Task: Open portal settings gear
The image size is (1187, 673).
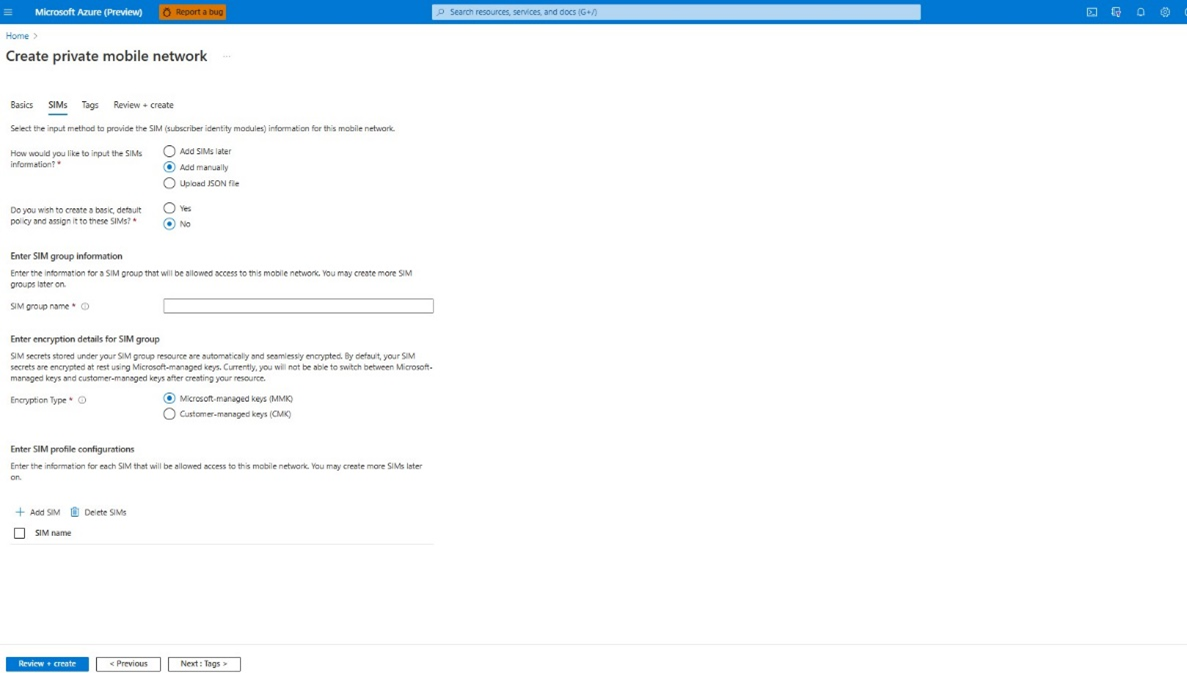Action: [x=1165, y=12]
